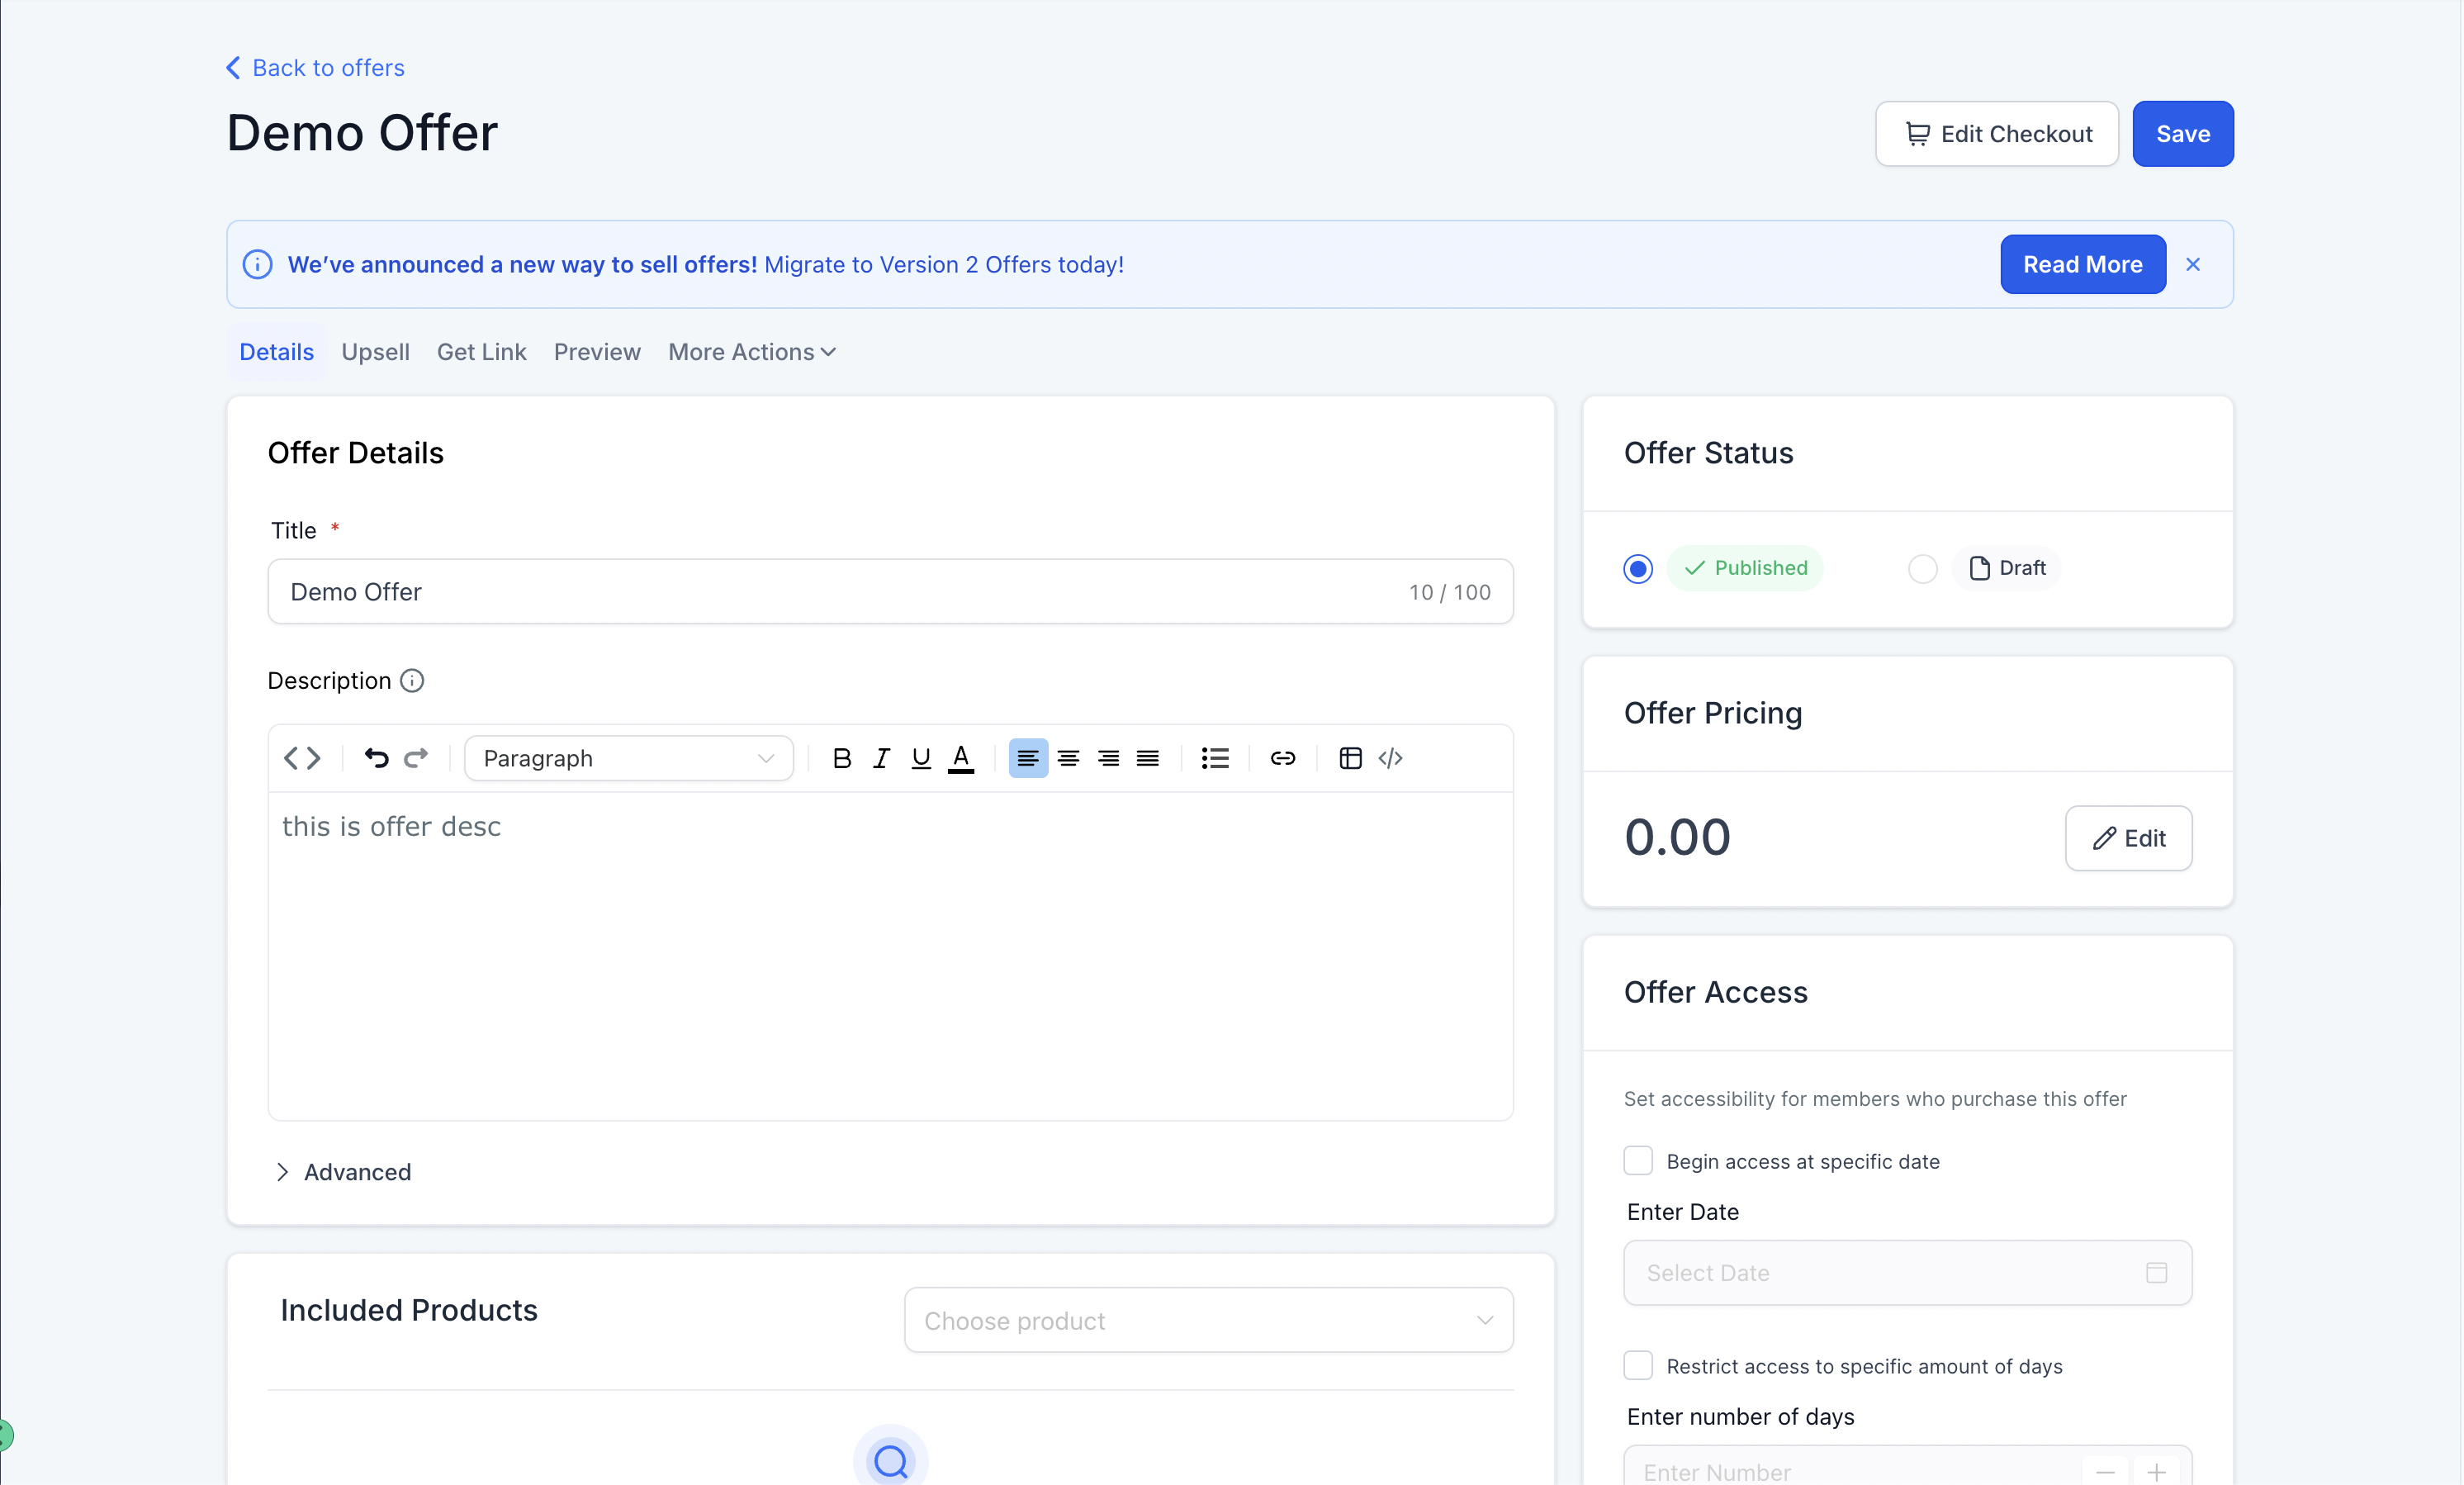
Task: Open the text color picker icon
Action: click(961, 758)
